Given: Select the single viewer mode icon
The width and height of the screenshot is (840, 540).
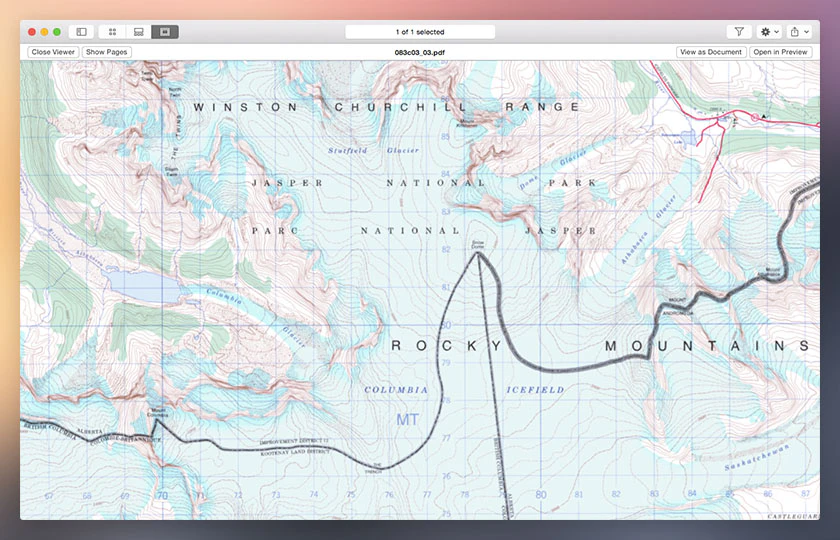Looking at the screenshot, I should (x=165, y=32).
